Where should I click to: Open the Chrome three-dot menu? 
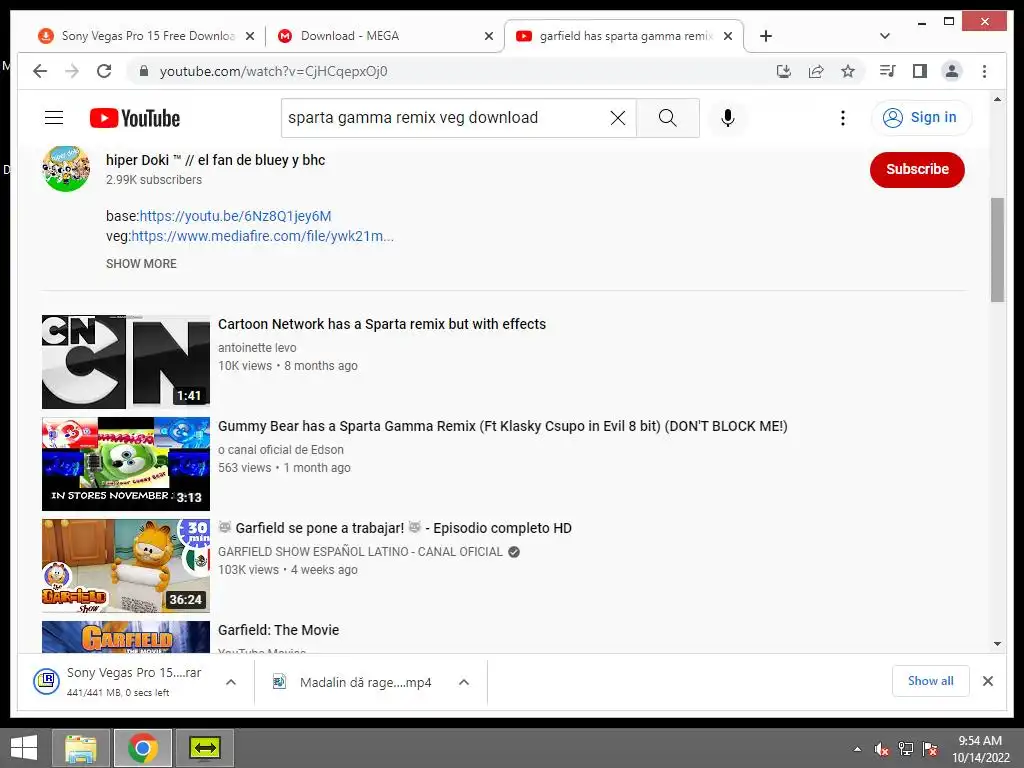pyautogui.click(x=984, y=71)
